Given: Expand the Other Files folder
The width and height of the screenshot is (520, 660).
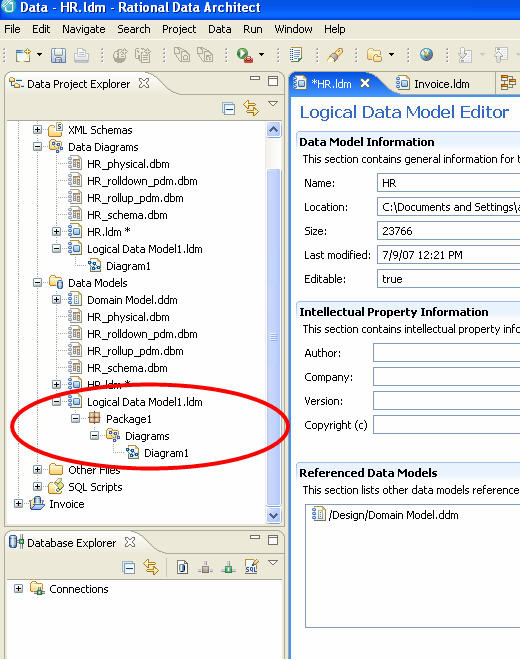Looking at the screenshot, I should point(37,470).
